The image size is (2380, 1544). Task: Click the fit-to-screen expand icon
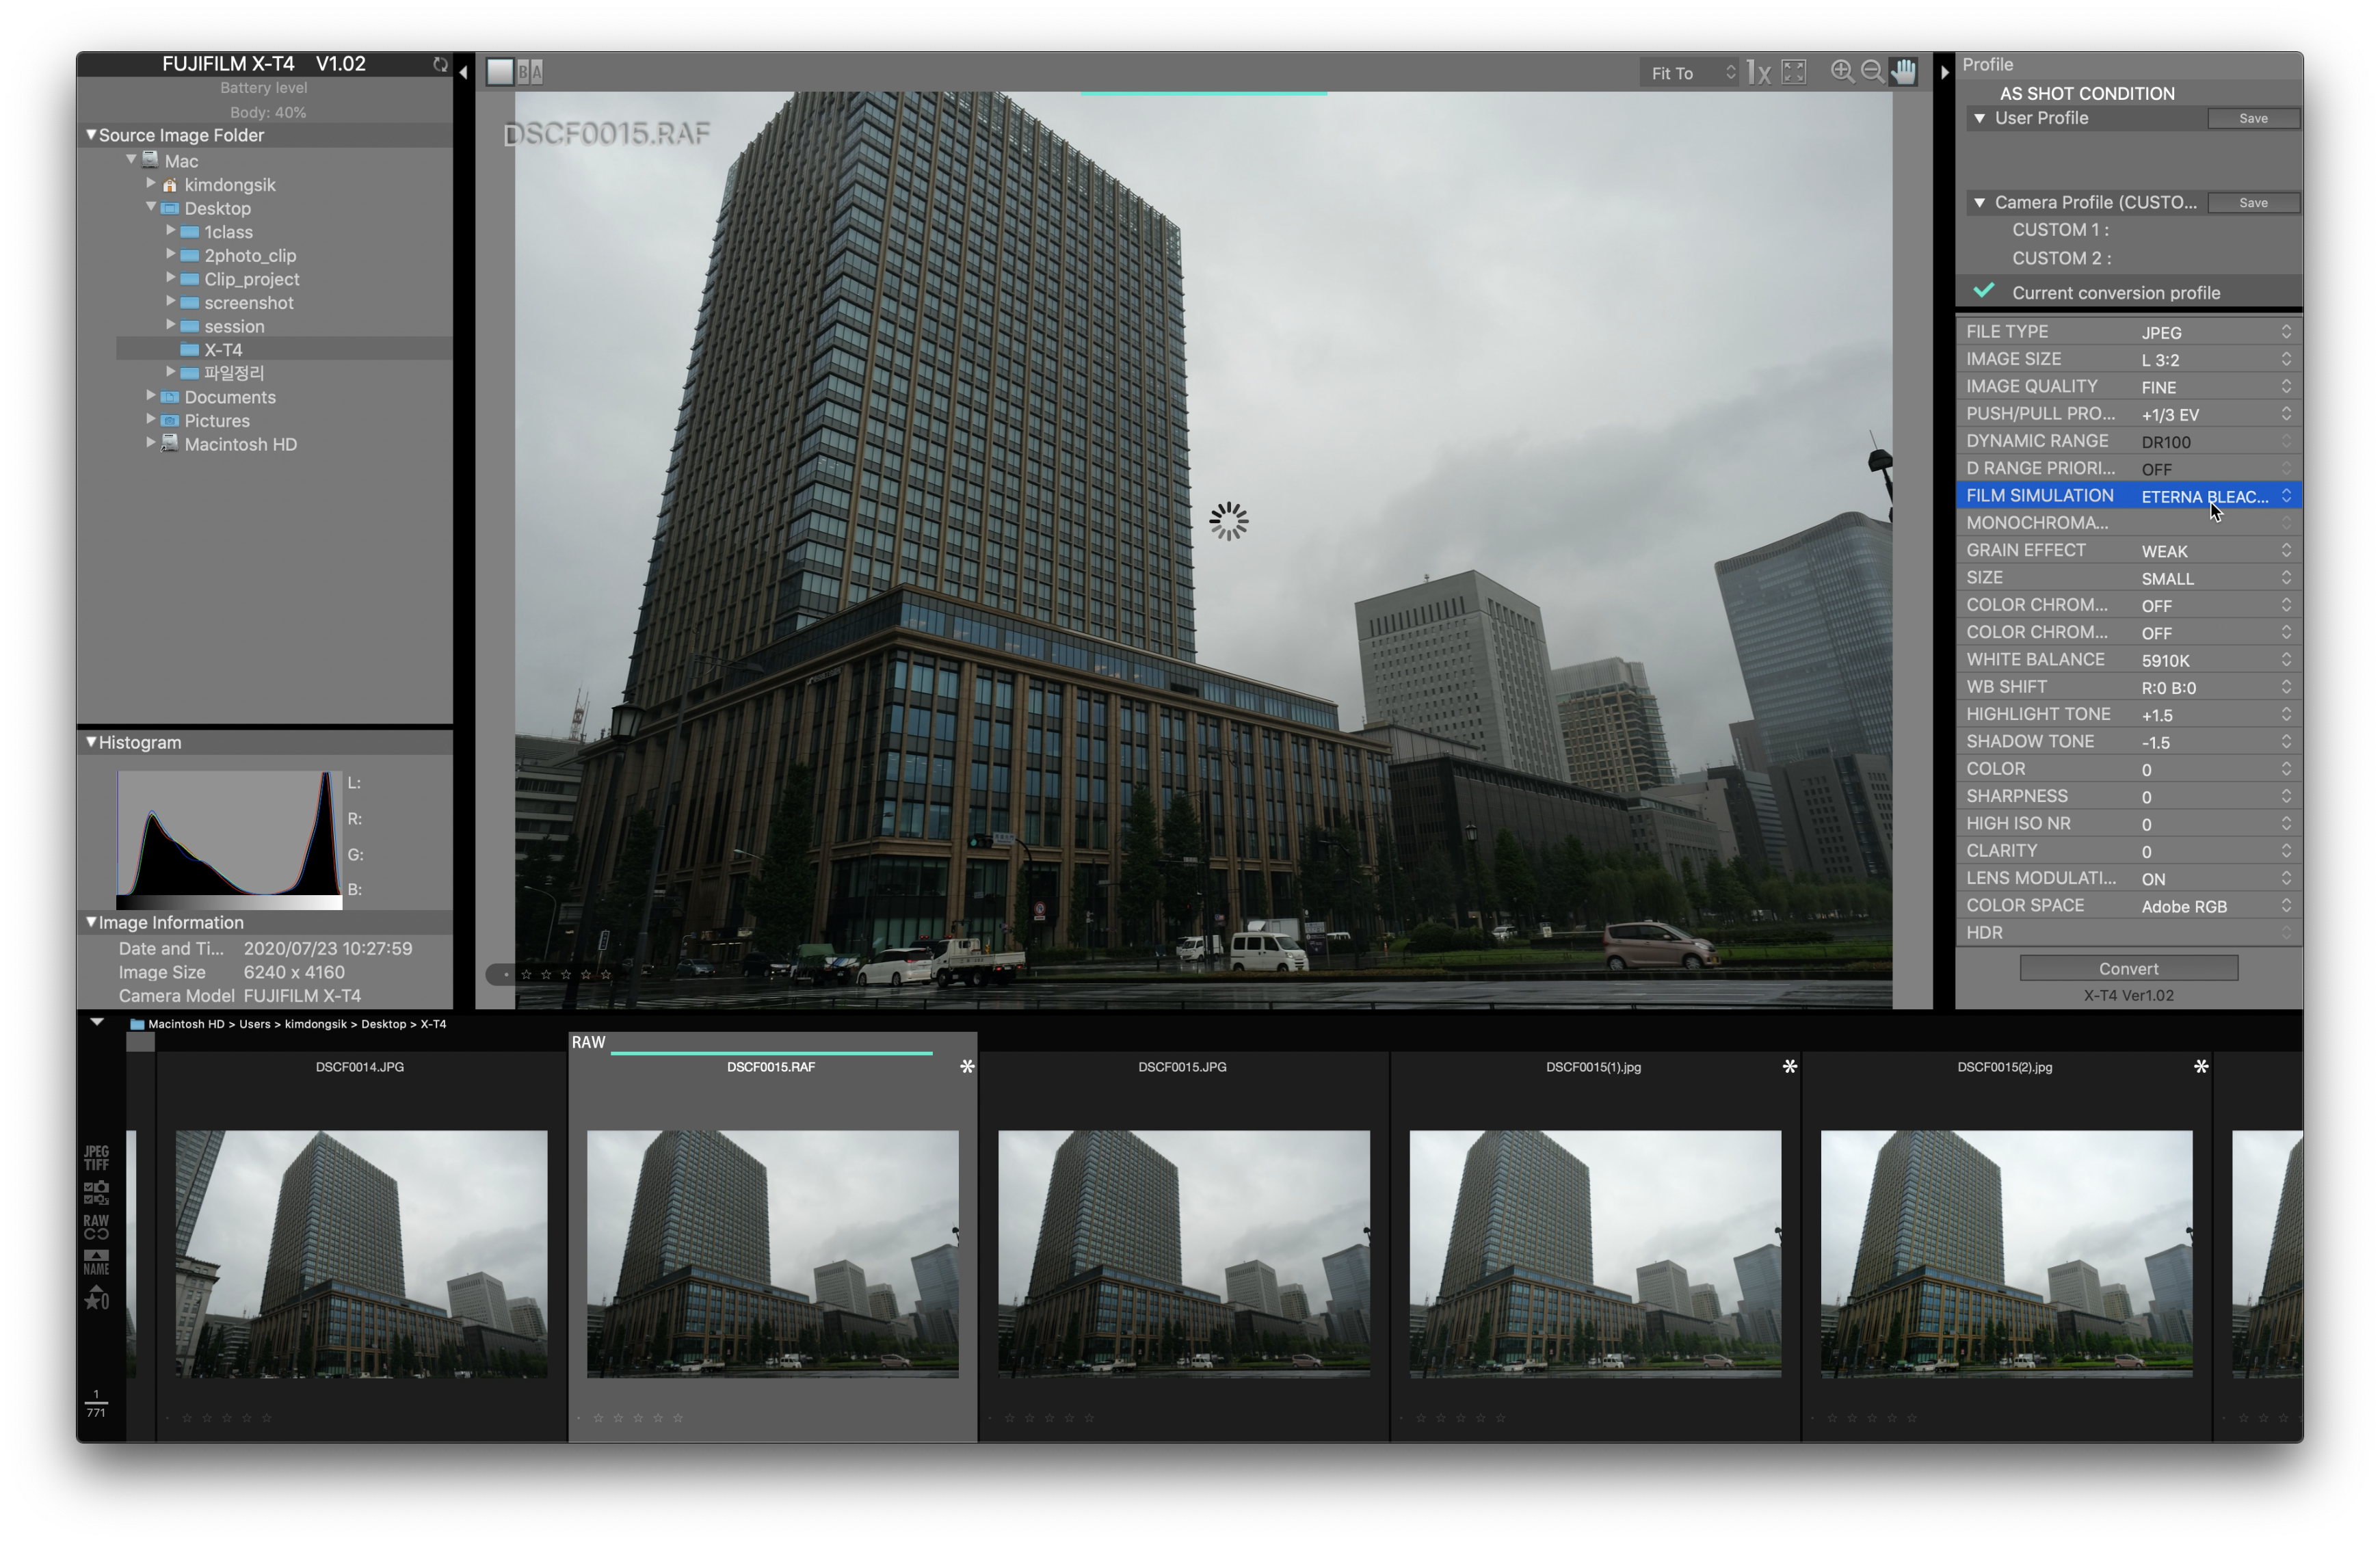tap(1794, 72)
